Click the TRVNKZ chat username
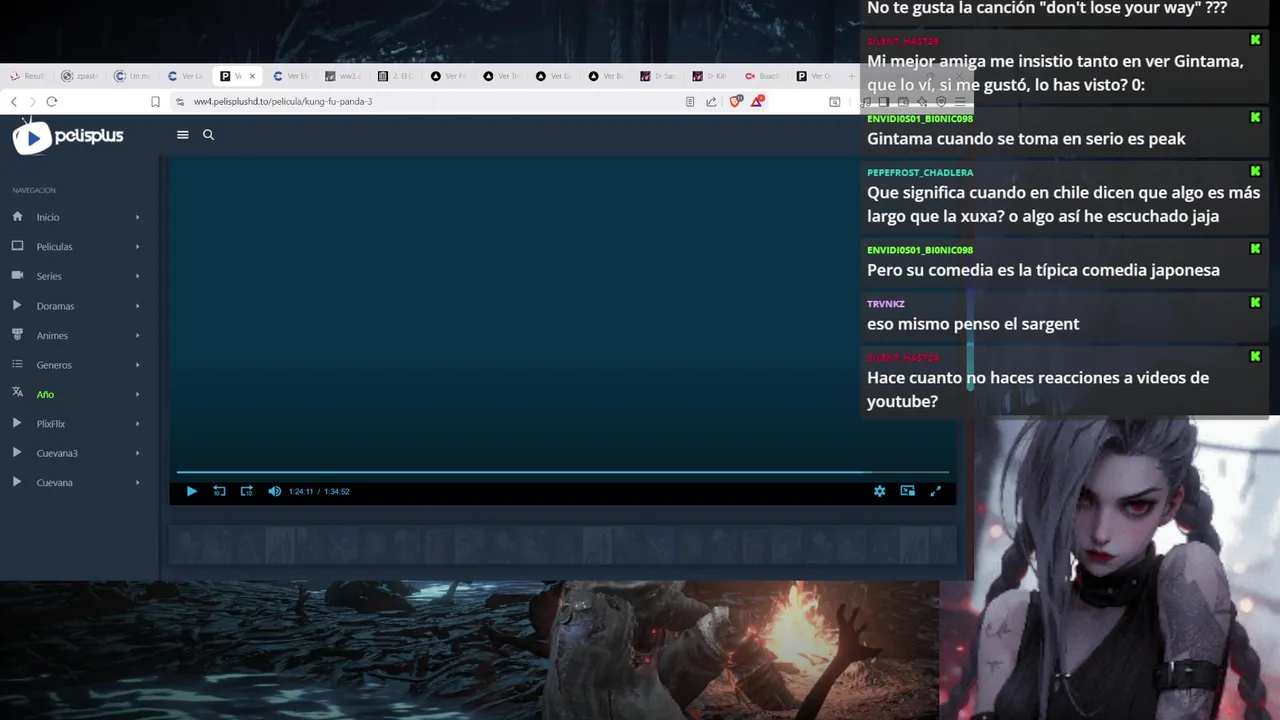 pos(886,303)
